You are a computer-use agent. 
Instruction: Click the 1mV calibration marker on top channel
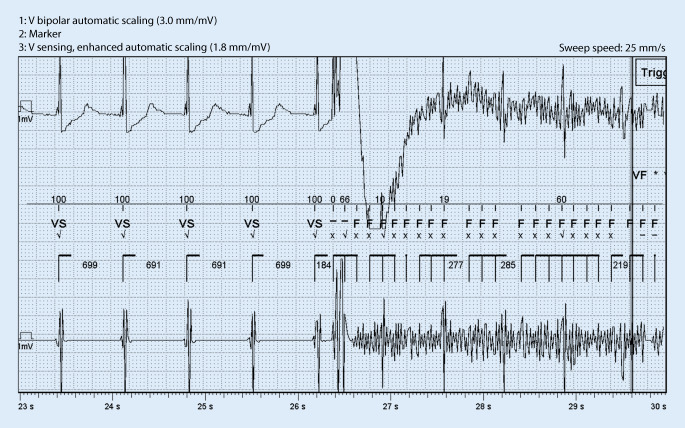pos(25,110)
